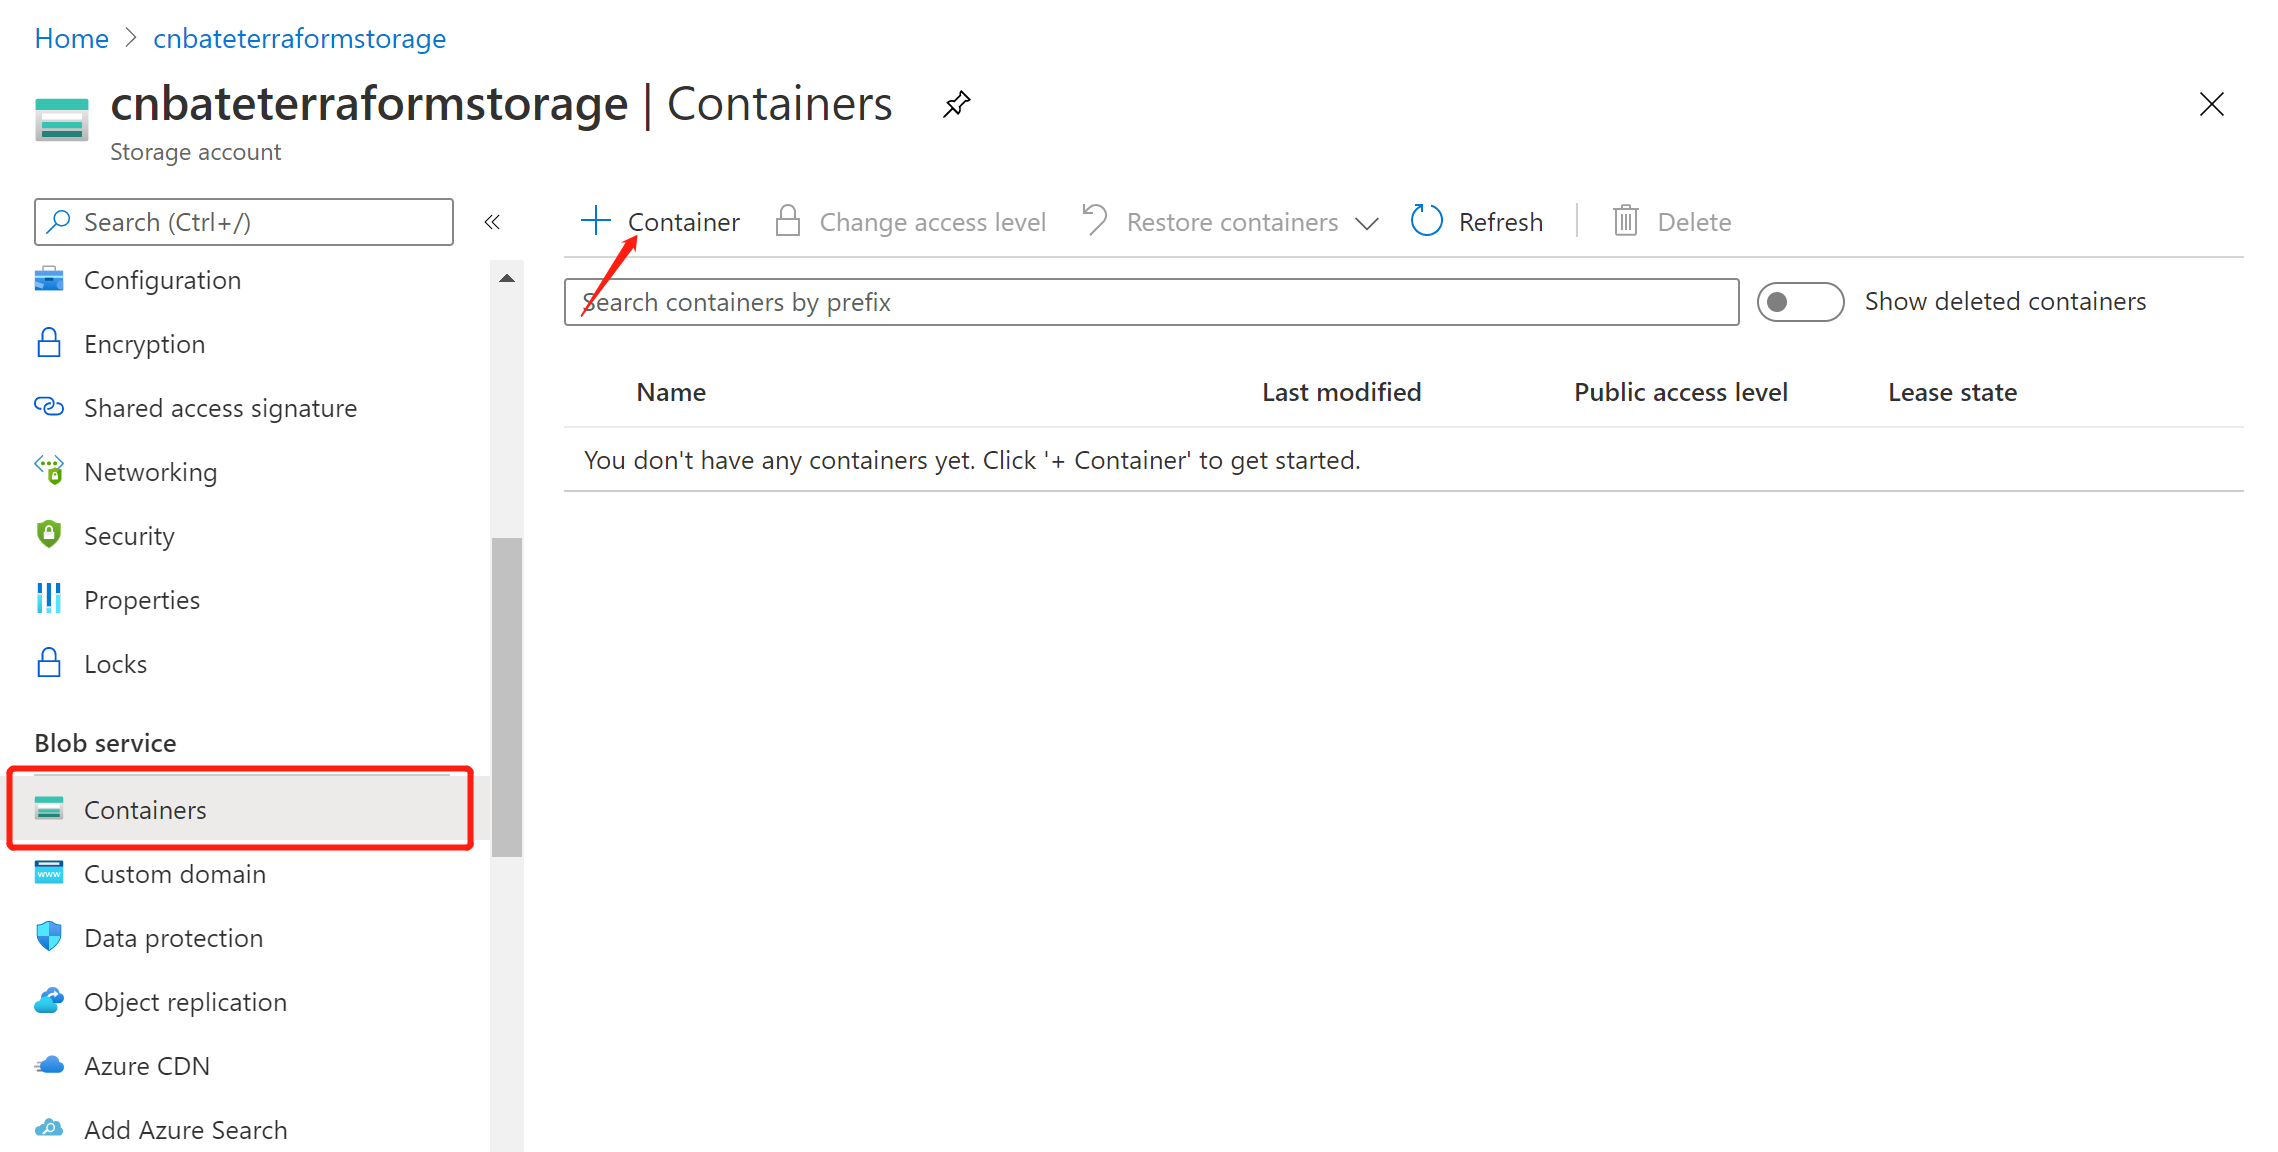Click the Object replication cloud icon
Screen dimensions: 2278x1152
point(49,1000)
